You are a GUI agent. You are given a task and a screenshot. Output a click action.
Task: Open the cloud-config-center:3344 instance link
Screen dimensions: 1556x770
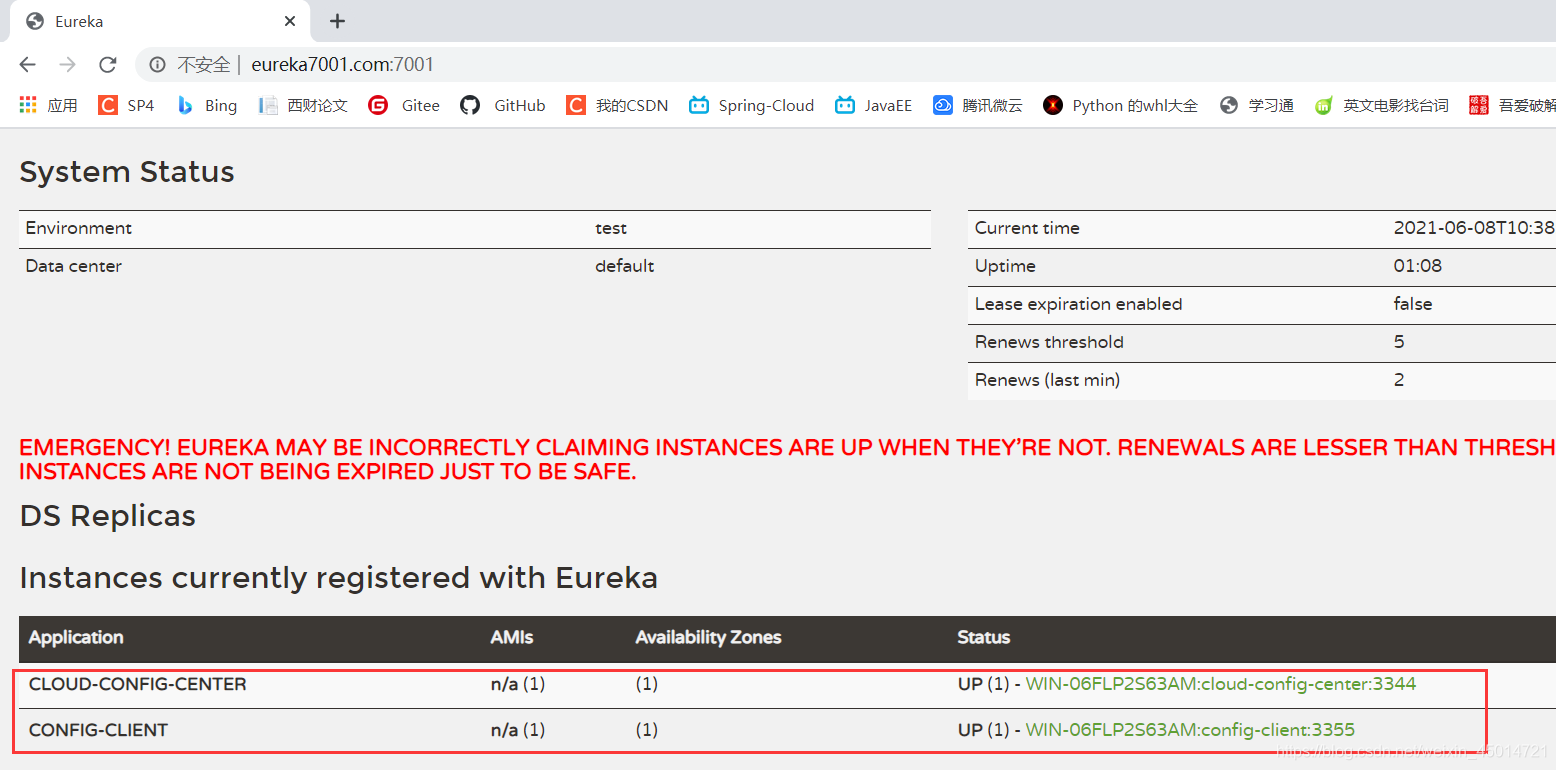[1221, 684]
